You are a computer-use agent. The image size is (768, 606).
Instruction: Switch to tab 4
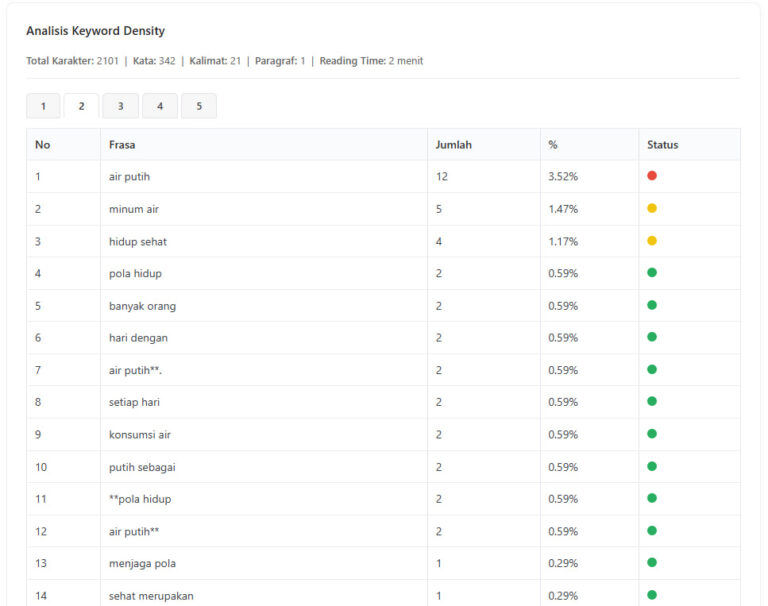[160, 106]
